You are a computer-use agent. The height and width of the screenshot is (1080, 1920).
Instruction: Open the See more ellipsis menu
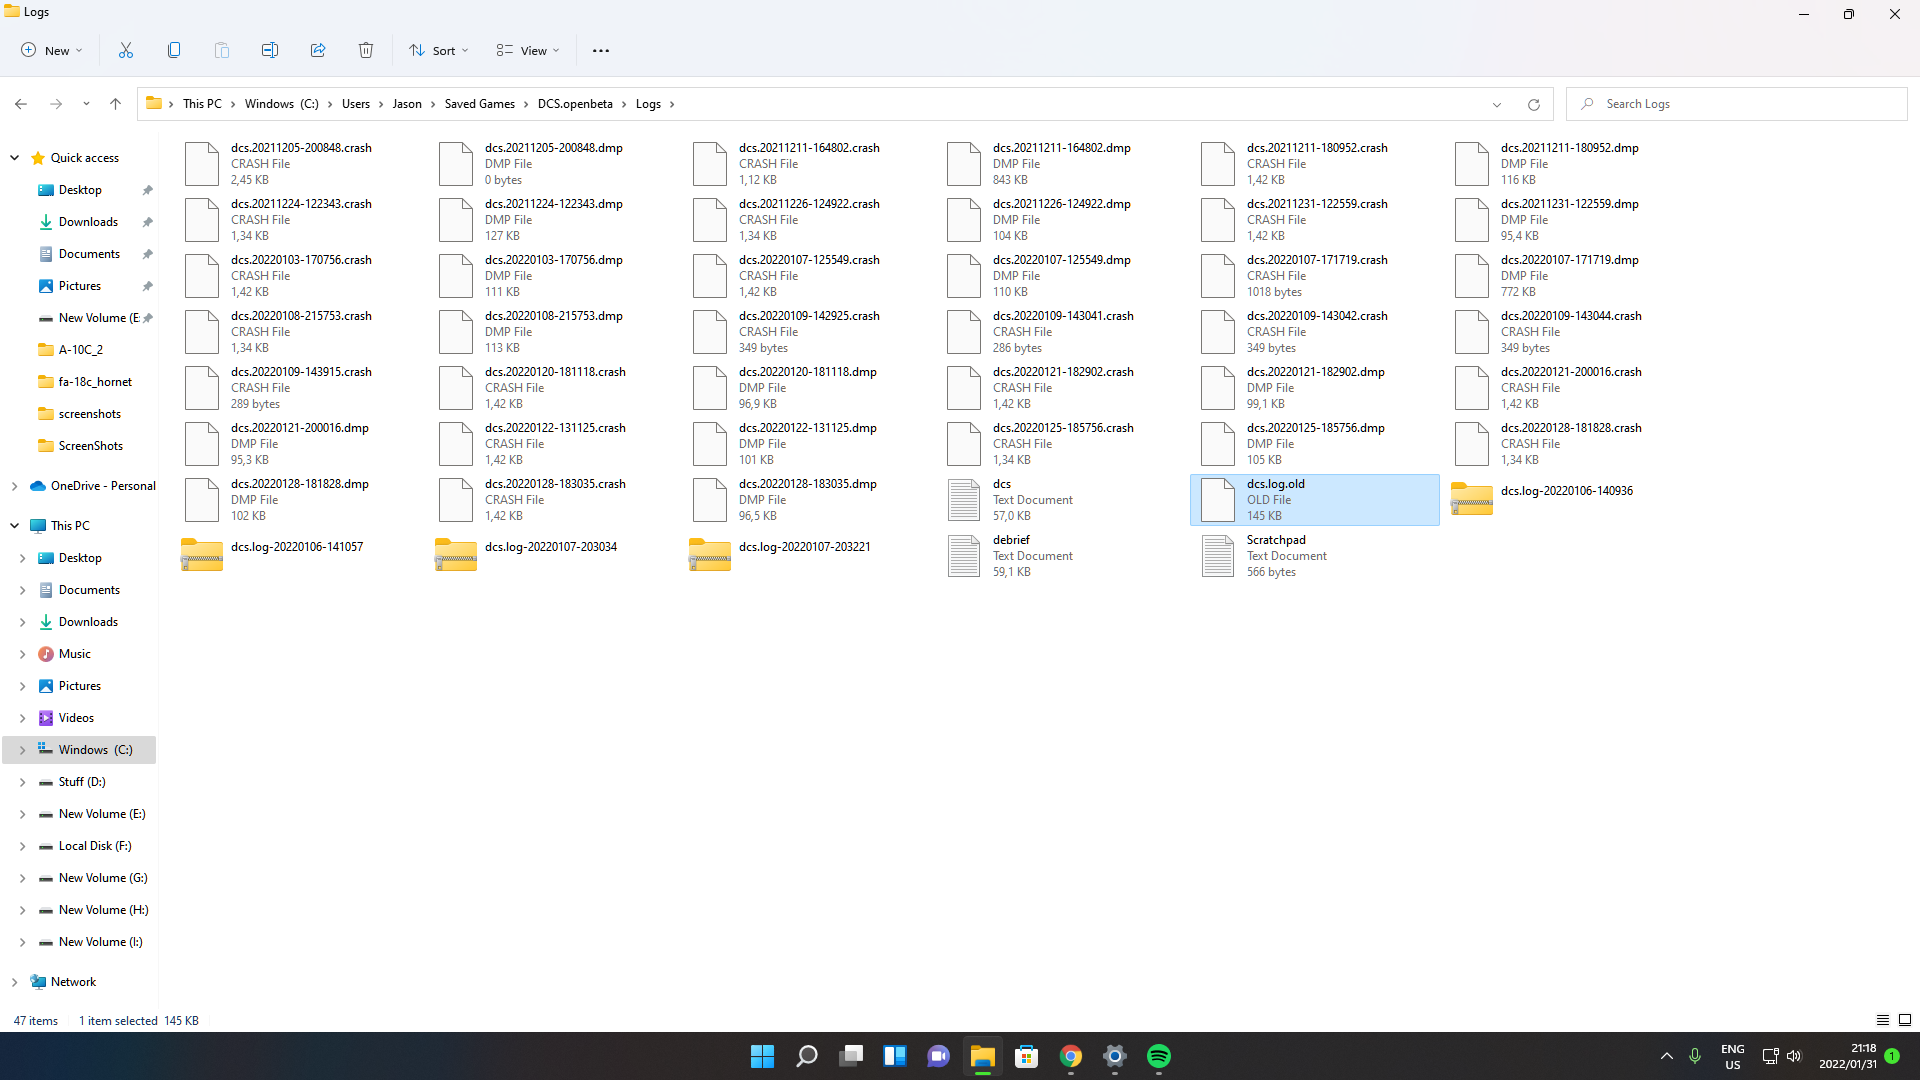601,50
